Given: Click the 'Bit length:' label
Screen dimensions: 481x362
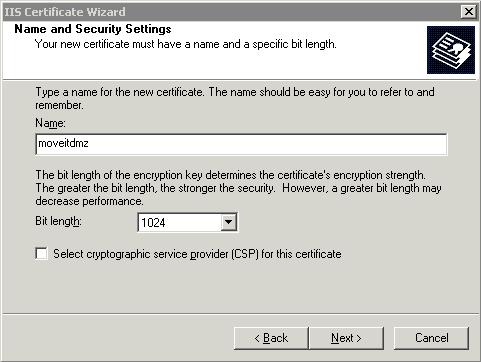Looking at the screenshot, I should point(58,221).
